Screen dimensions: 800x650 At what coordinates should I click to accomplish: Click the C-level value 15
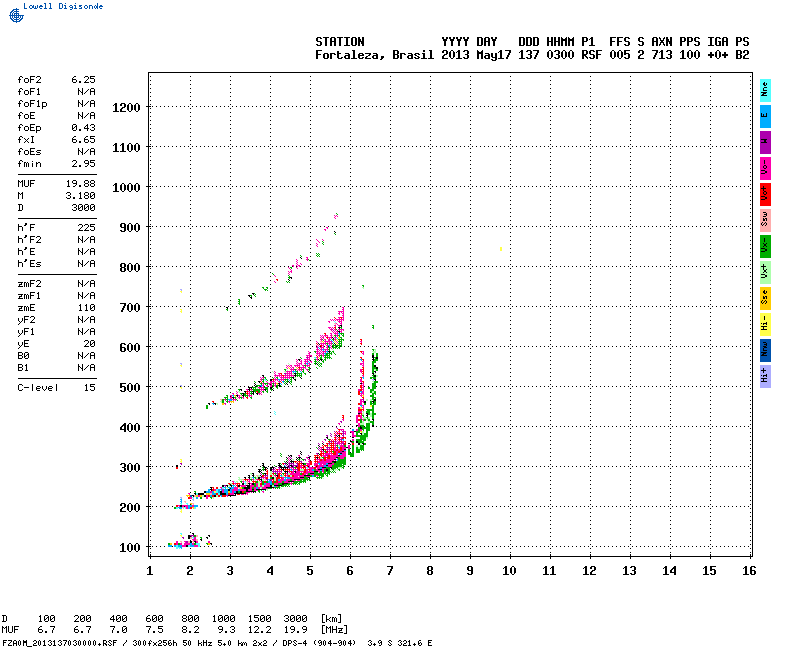click(x=89, y=388)
